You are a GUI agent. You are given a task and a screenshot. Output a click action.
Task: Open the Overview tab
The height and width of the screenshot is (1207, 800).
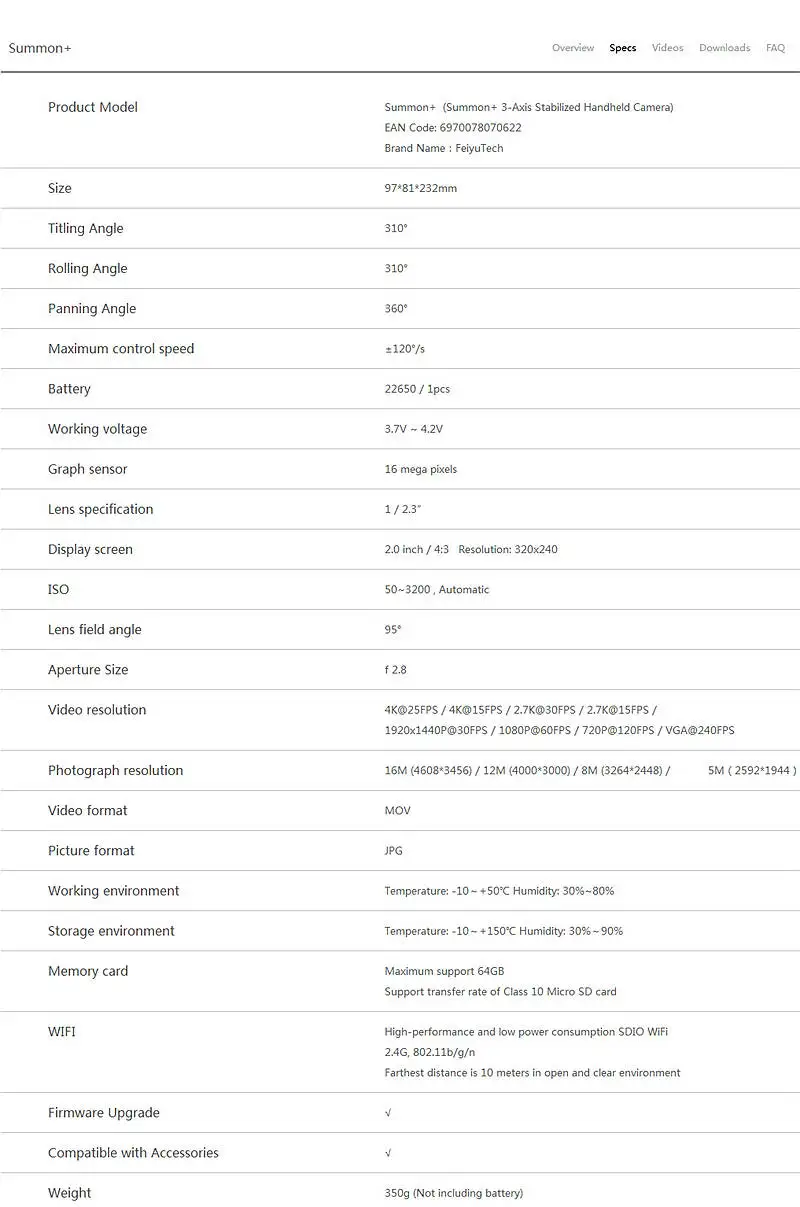point(573,48)
